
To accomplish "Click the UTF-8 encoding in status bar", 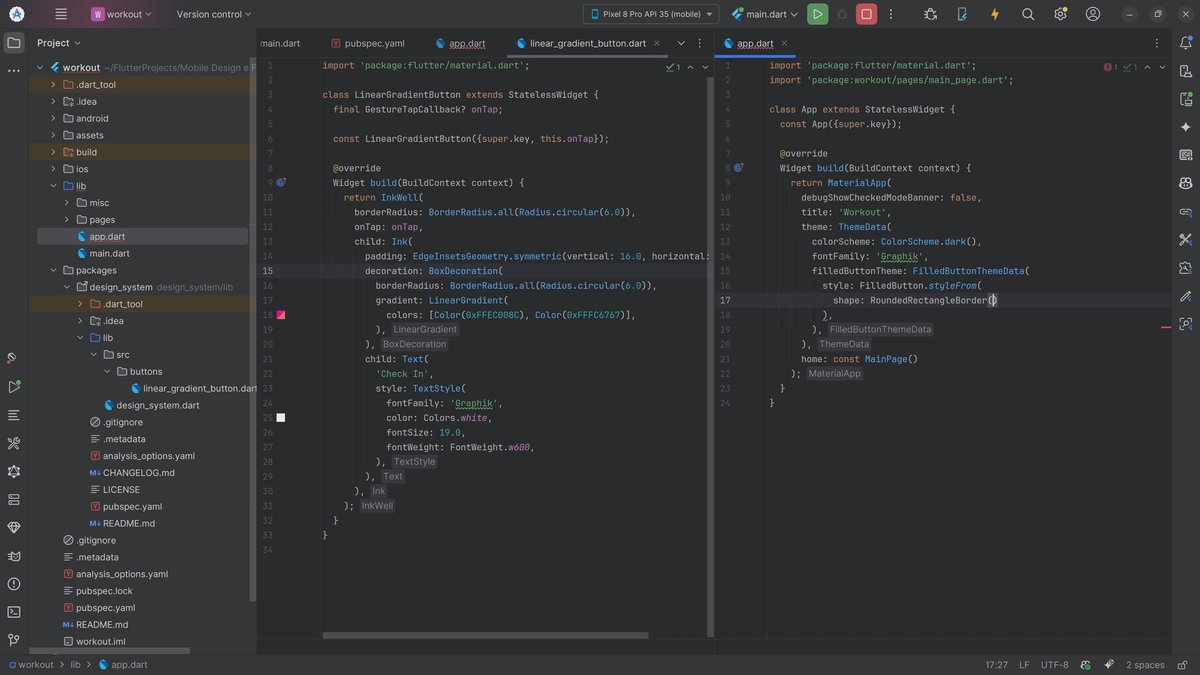I will (1054, 664).
